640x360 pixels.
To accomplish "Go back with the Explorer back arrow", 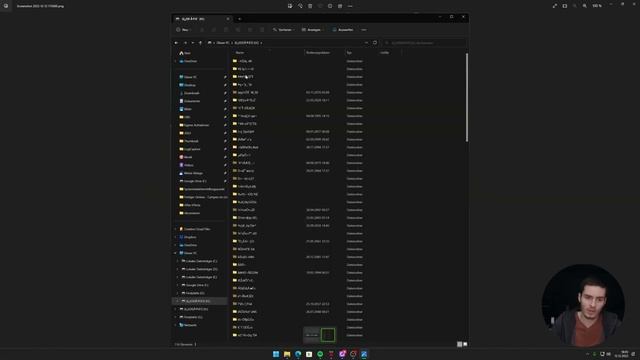I will coord(176,43).
